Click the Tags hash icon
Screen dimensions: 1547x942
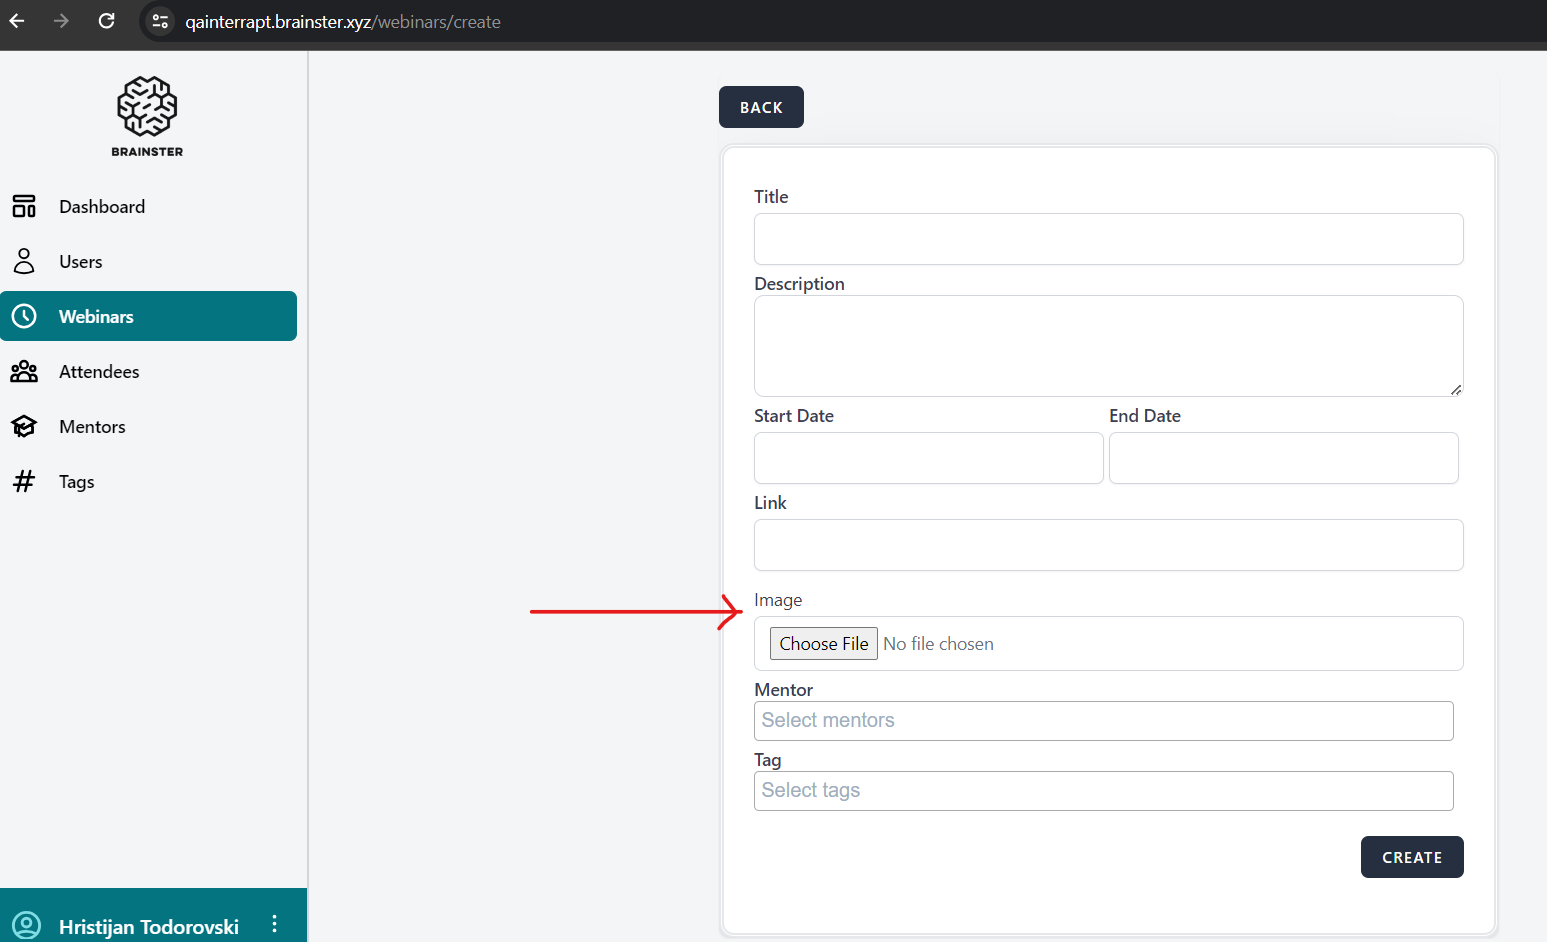[x=24, y=481]
